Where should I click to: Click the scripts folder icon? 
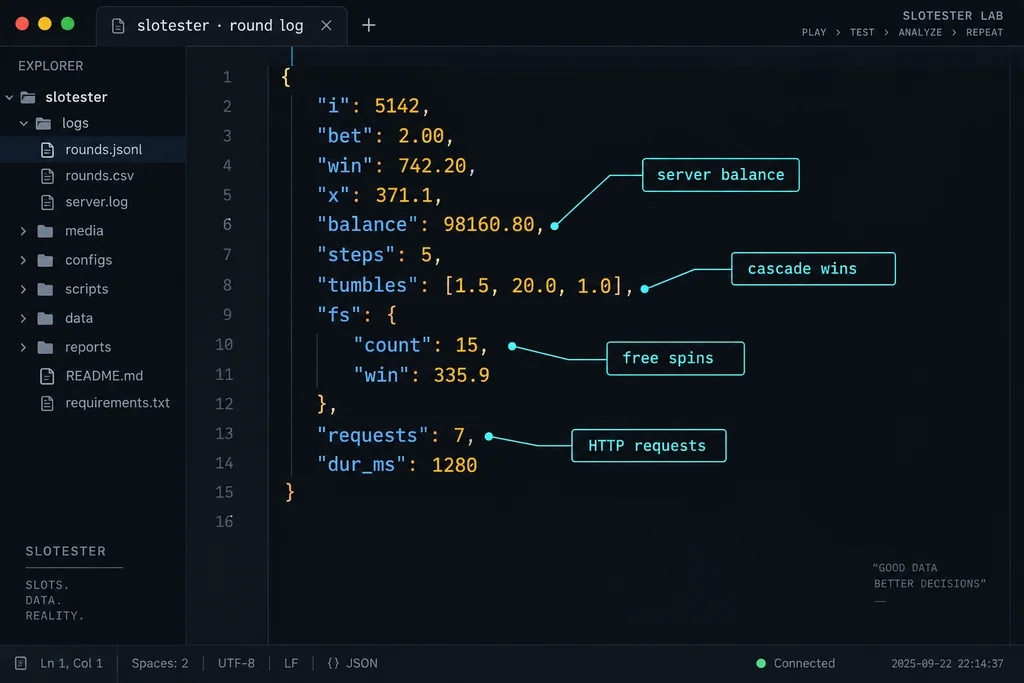(x=45, y=289)
